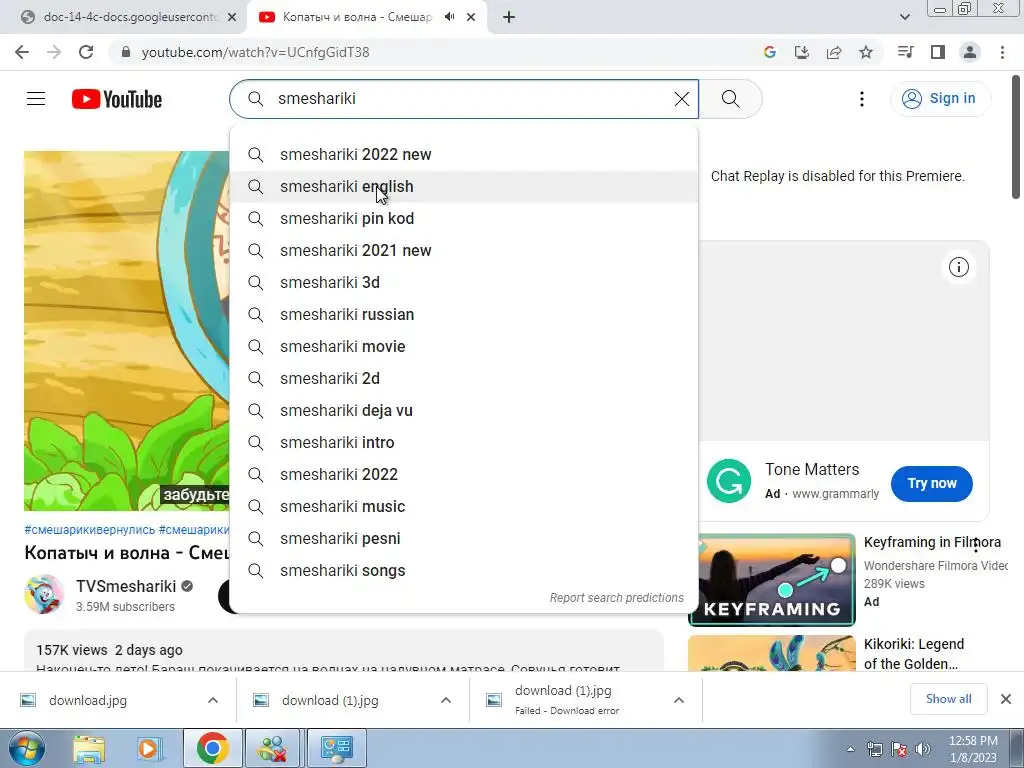1024x768 pixels.
Task: Expand options for failed download (1).jpg
Action: tap(679, 700)
